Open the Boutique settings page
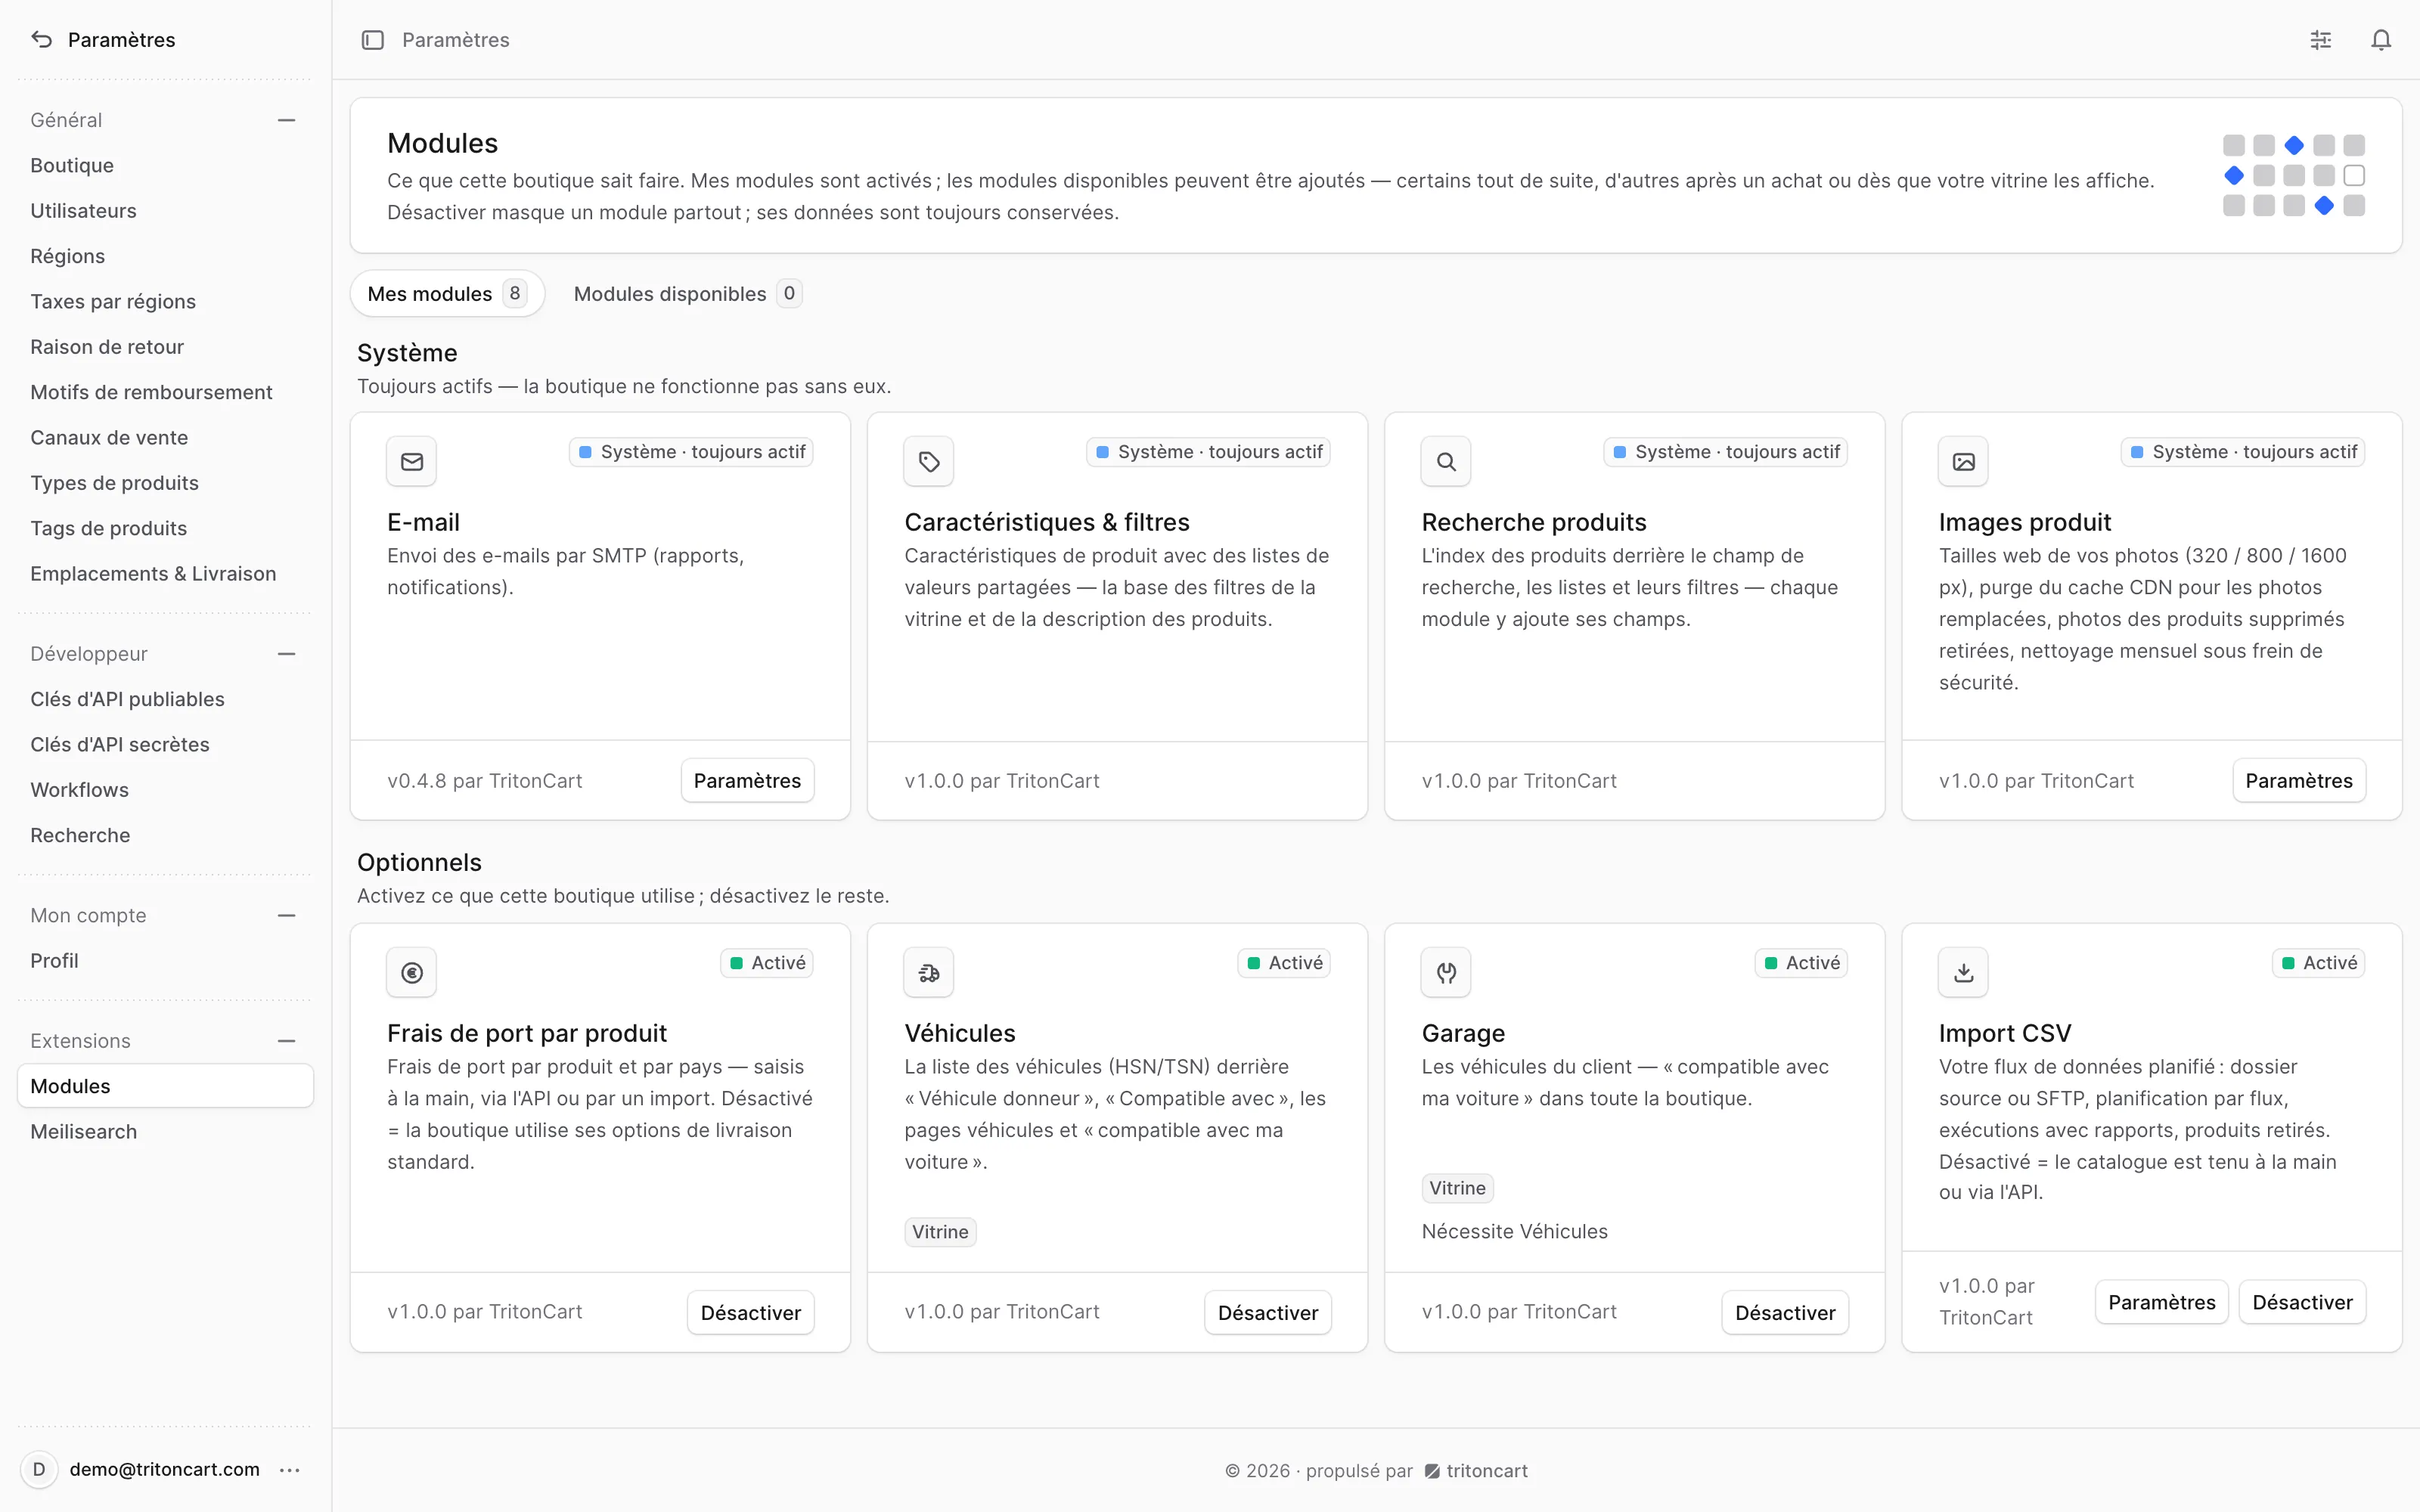Viewport: 2420px width, 1512px height. 165,165
